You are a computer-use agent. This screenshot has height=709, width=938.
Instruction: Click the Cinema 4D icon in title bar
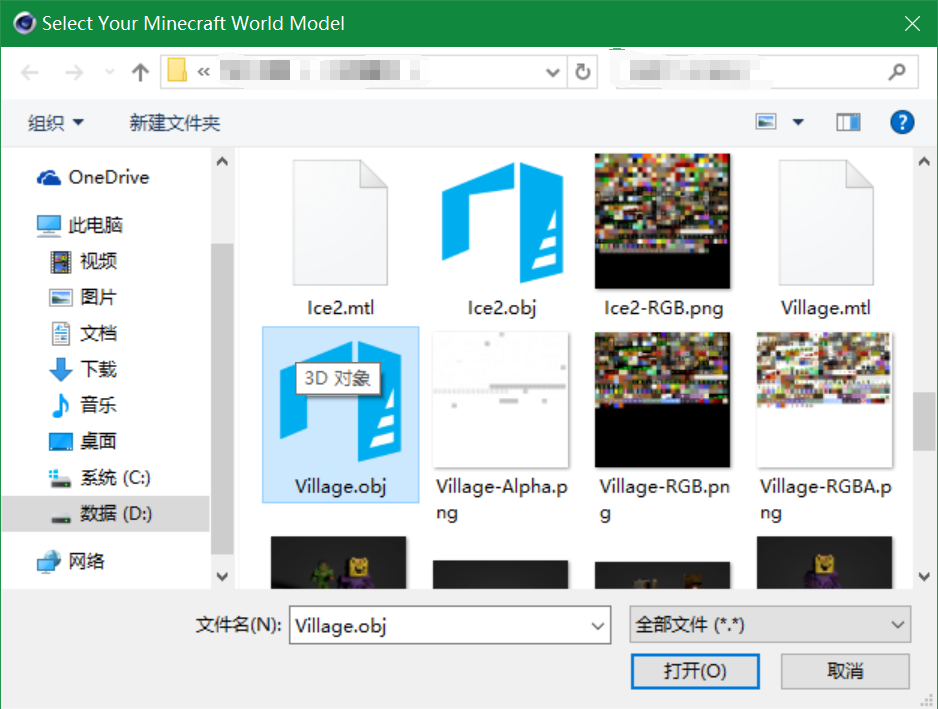click(x=25, y=23)
